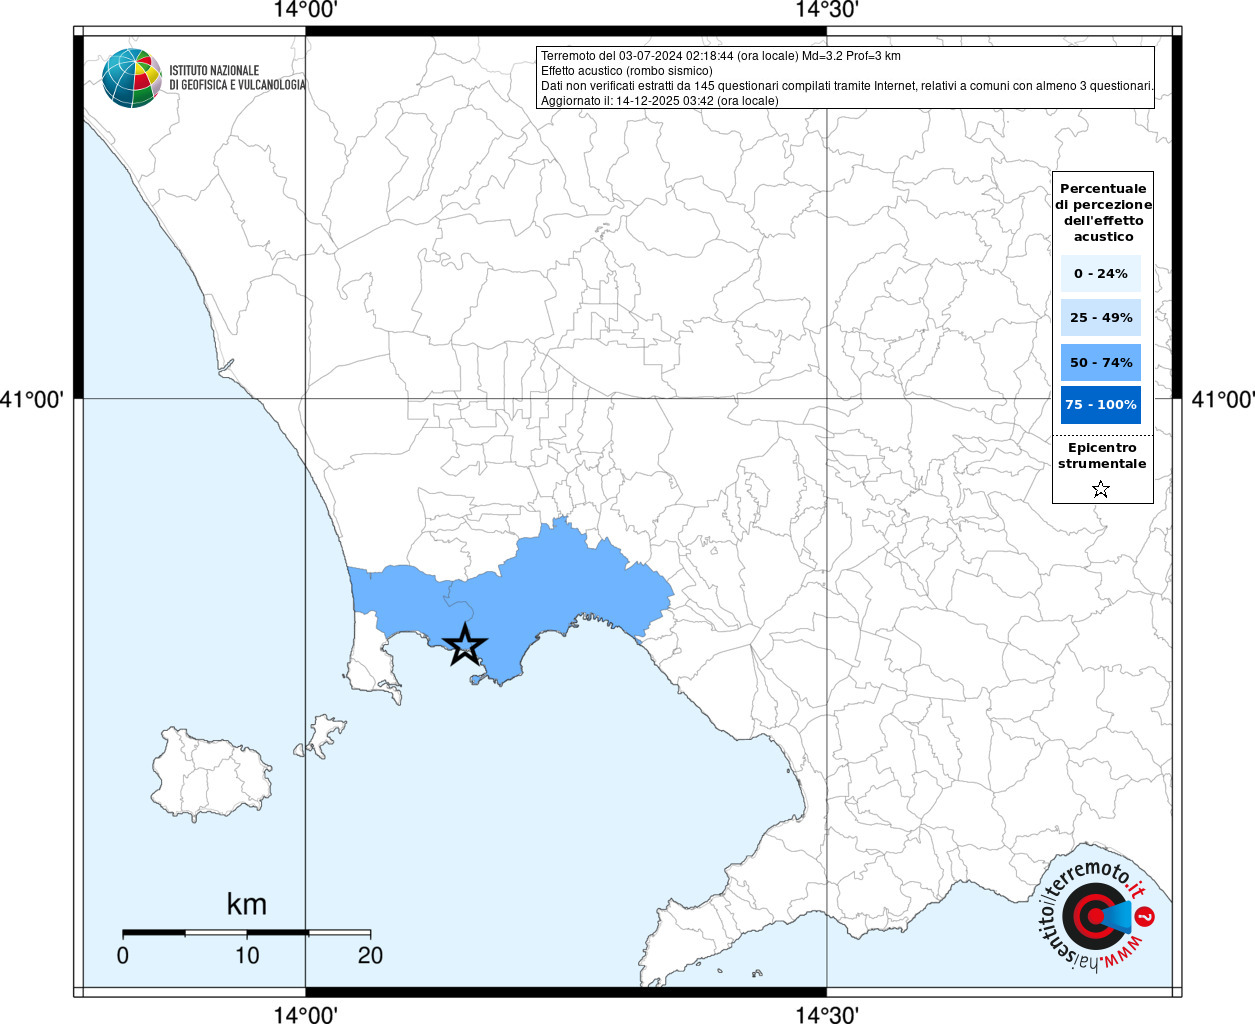Click the Ischia island outline
The image size is (1255, 1024).
click(211, 774)
